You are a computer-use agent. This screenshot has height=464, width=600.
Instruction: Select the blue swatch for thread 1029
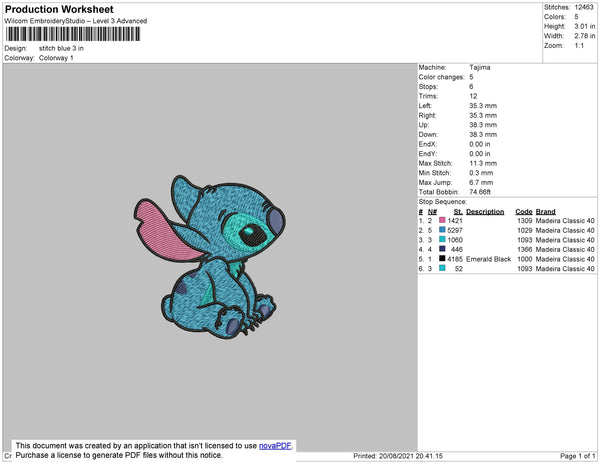442,230
